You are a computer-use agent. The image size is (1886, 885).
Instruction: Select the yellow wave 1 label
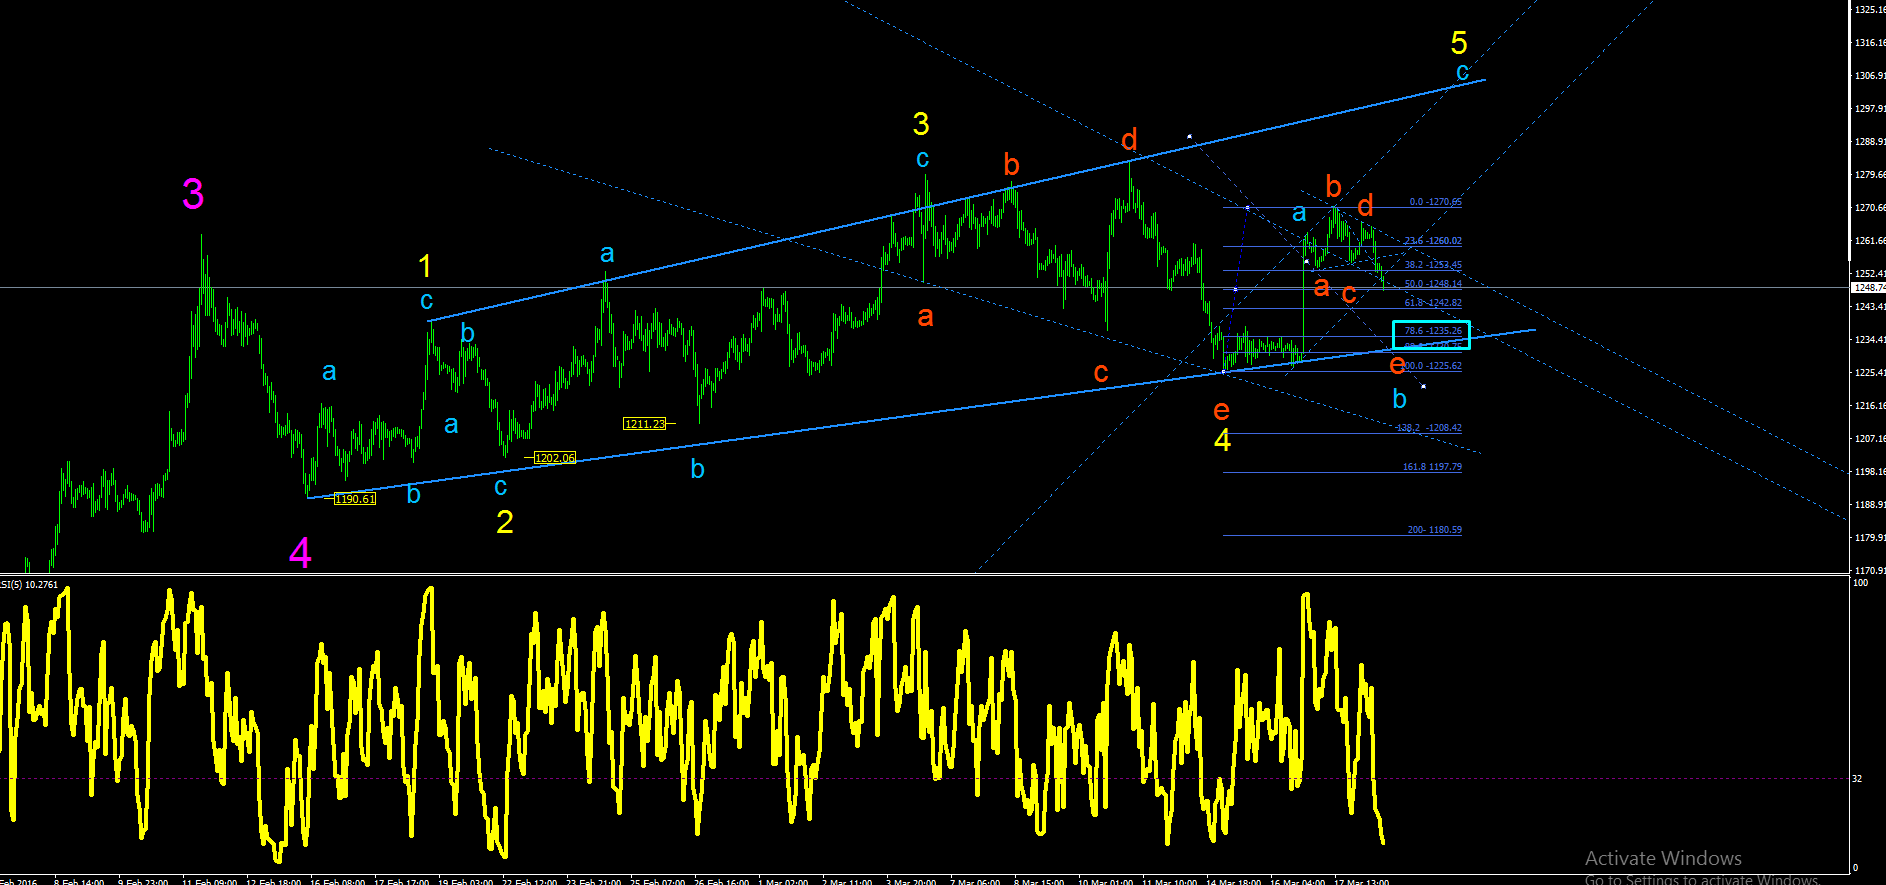click(425, 266)
